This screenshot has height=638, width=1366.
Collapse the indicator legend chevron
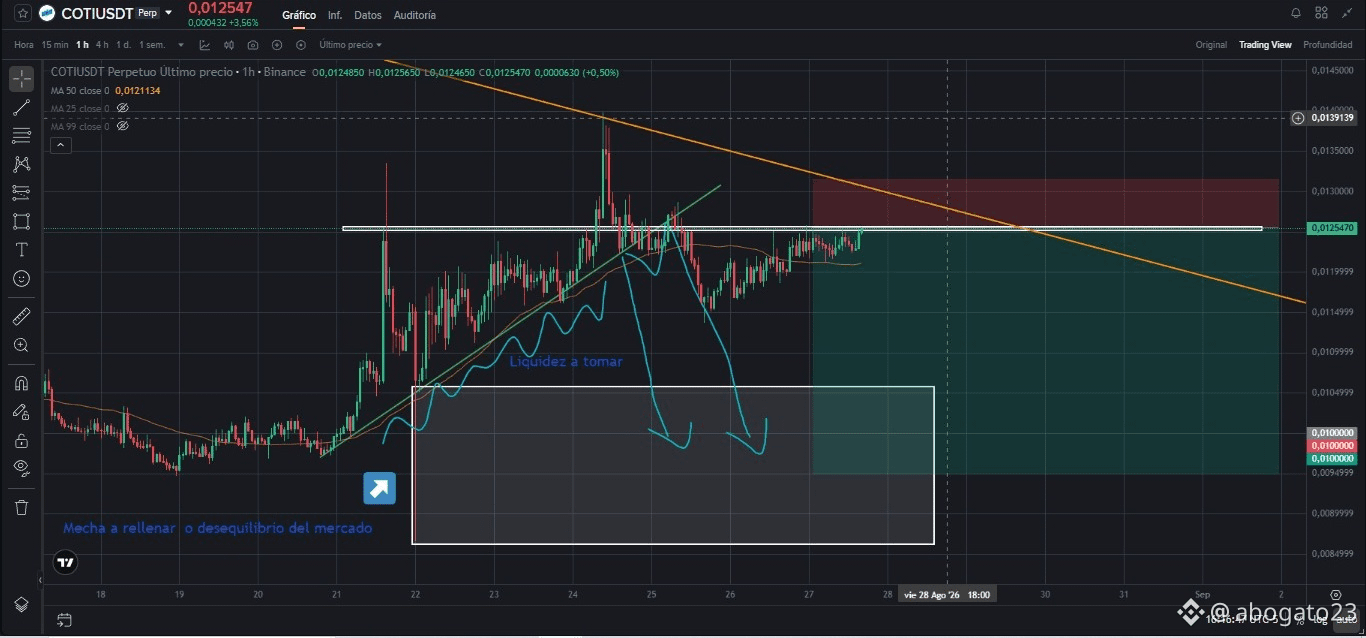click(x=60, y=145)
